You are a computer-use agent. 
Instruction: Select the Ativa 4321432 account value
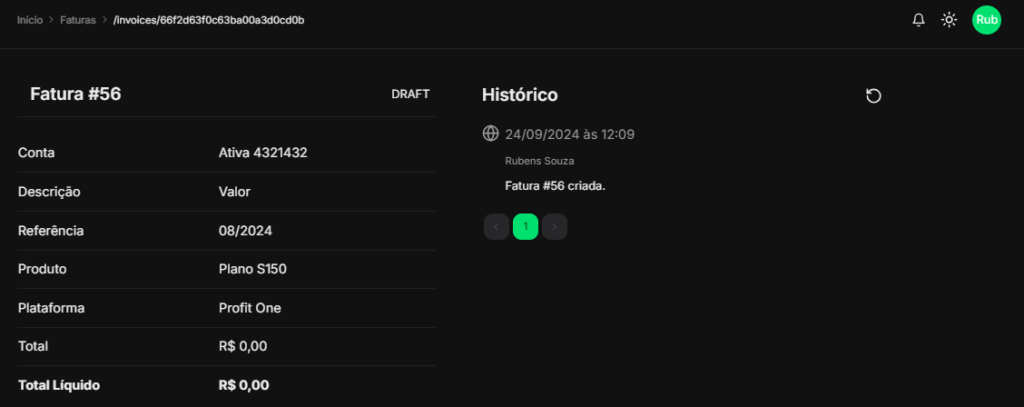click(262, 153)
